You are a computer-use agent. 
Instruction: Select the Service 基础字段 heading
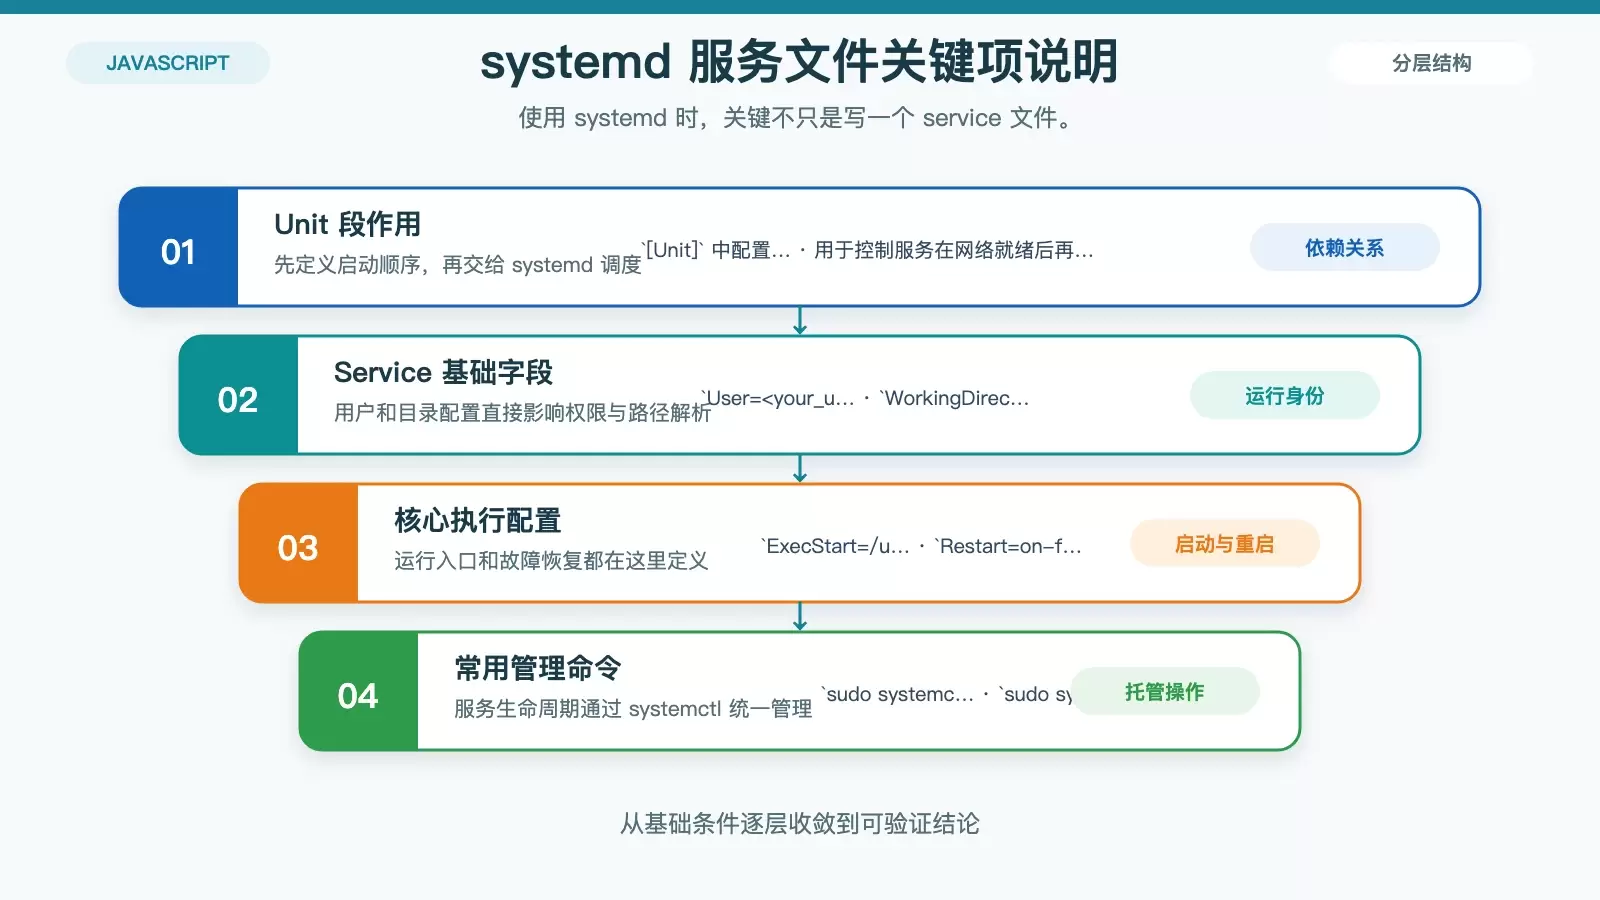443,372
